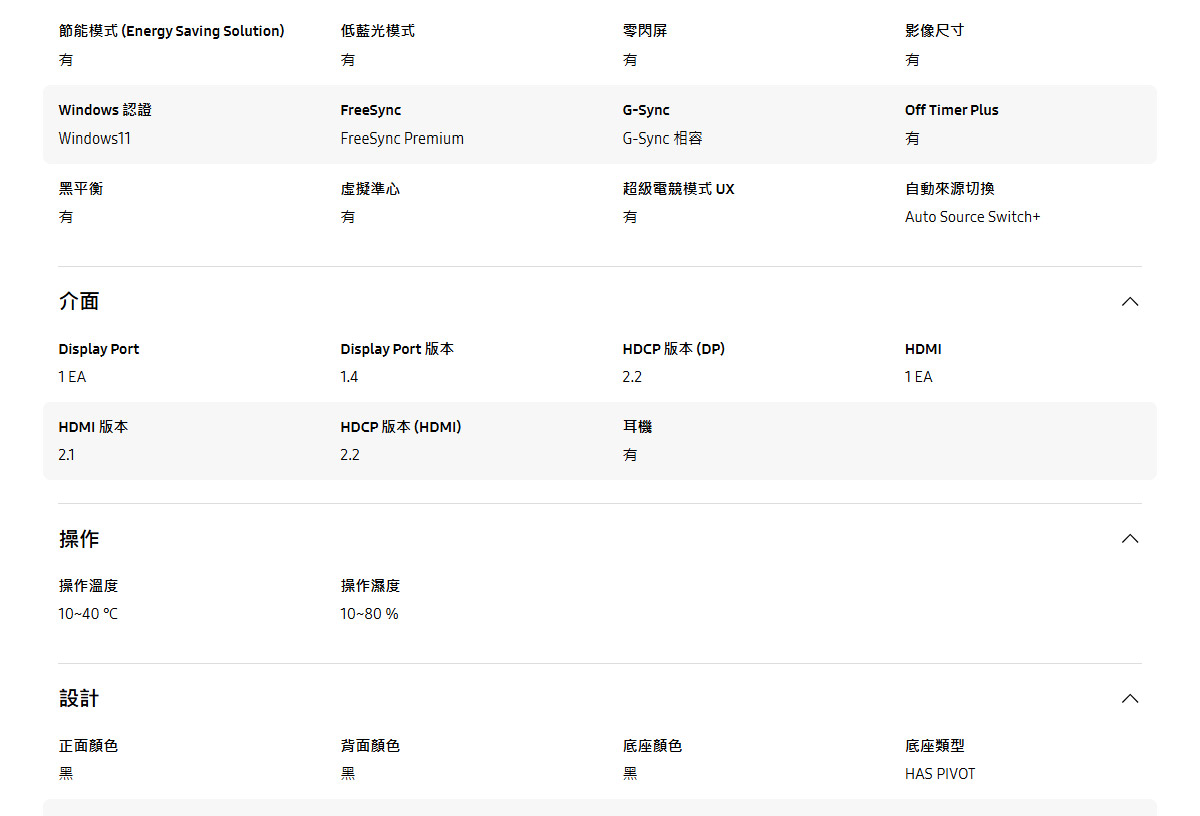Select the HAS PIVOT 底座類型 value
The image size is (1200, 816).
[x=940, y=773]
